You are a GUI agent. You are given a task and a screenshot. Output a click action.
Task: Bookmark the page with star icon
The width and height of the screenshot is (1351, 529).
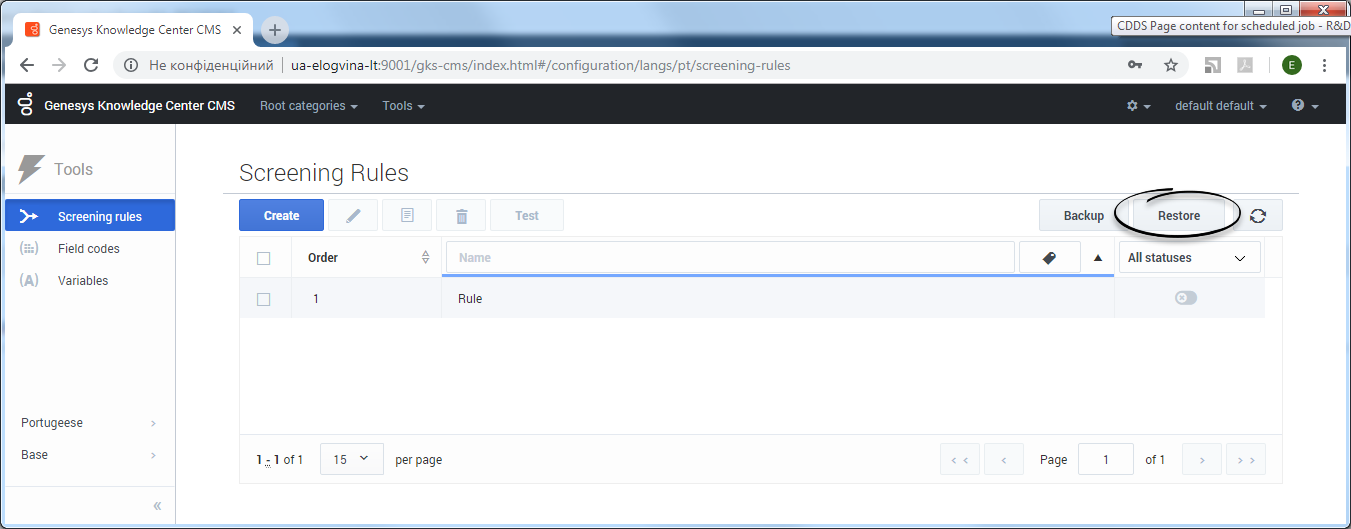1170,65
